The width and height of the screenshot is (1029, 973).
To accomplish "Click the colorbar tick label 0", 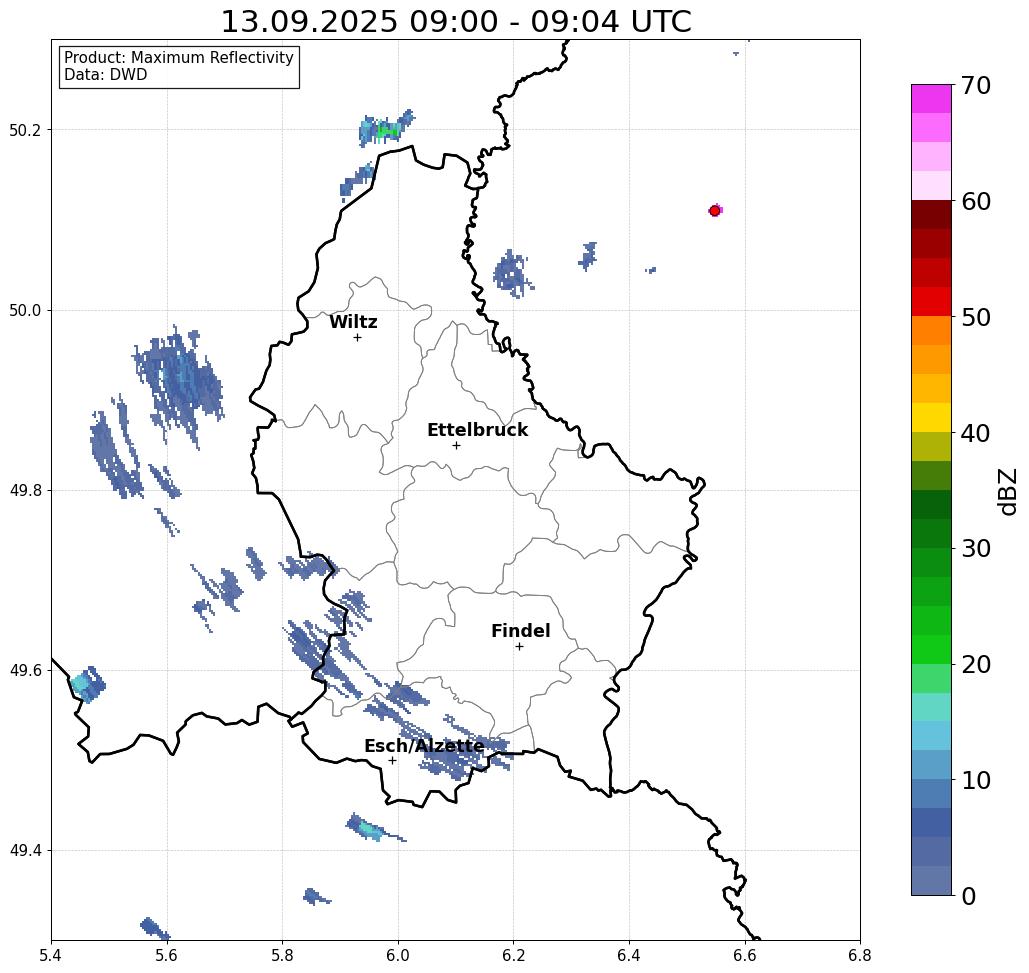I will point(968,896).
